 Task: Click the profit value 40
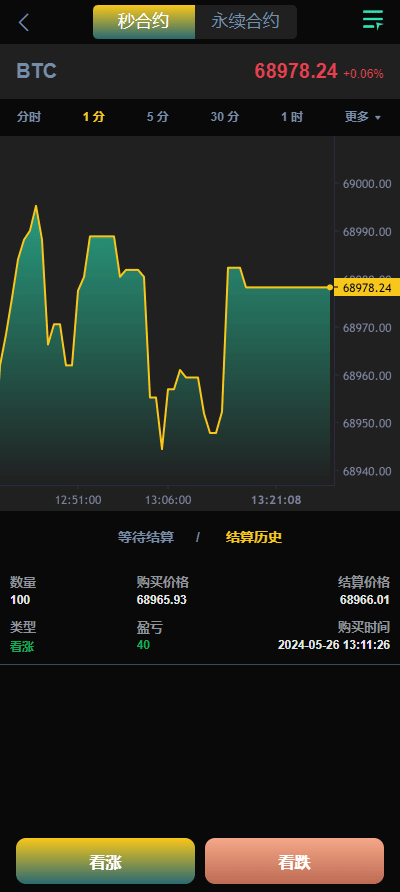[x=143, y=645]
